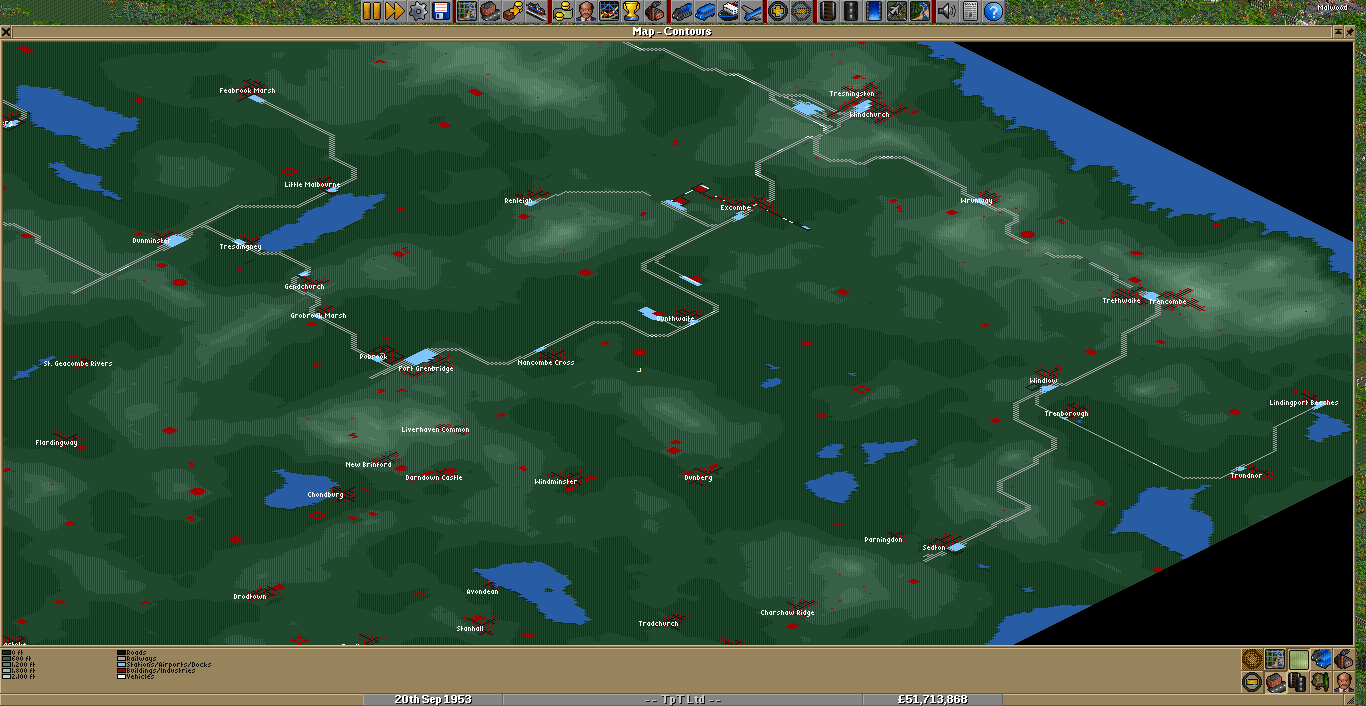Open company finances coins icon
The image size is (1366, 706).
click(x=563, y=12)
